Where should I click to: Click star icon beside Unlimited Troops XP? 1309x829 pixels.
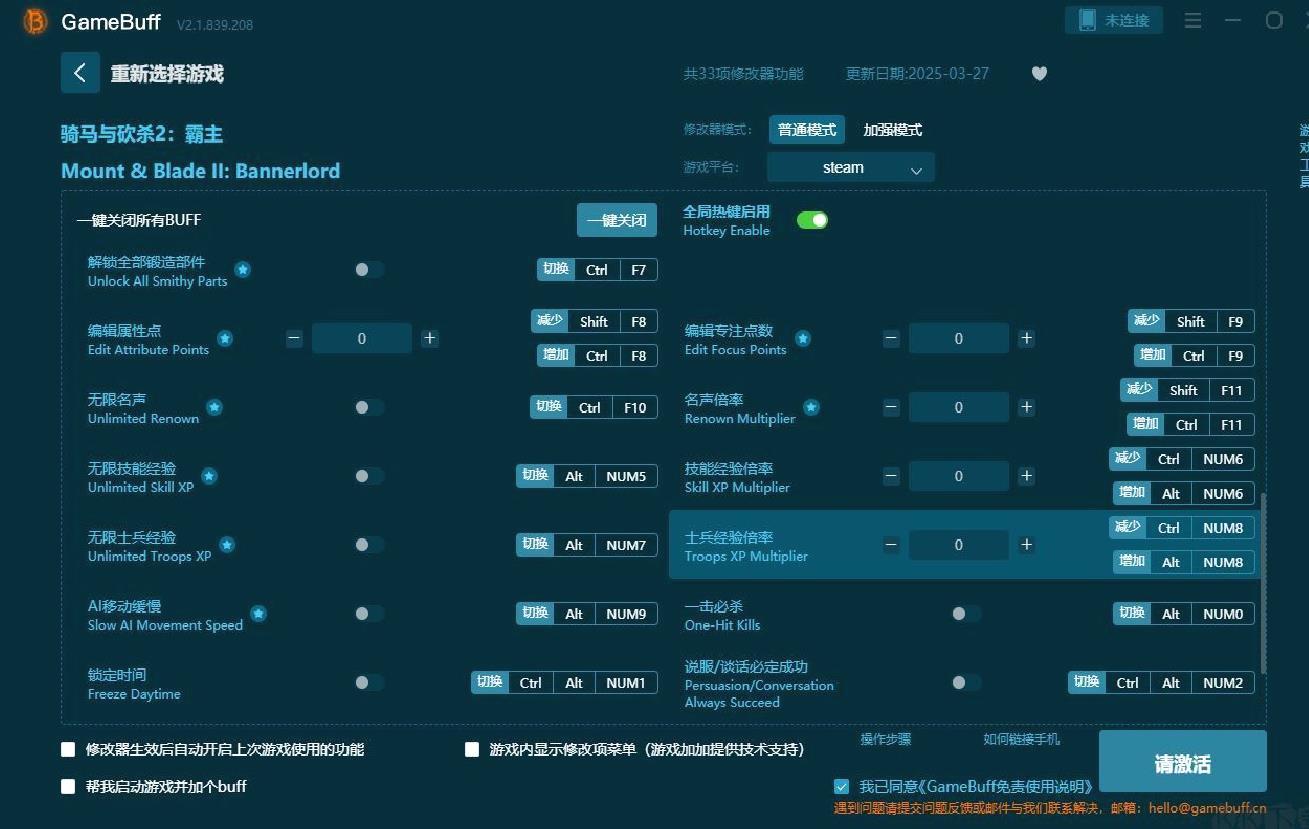tap(227, 545)
